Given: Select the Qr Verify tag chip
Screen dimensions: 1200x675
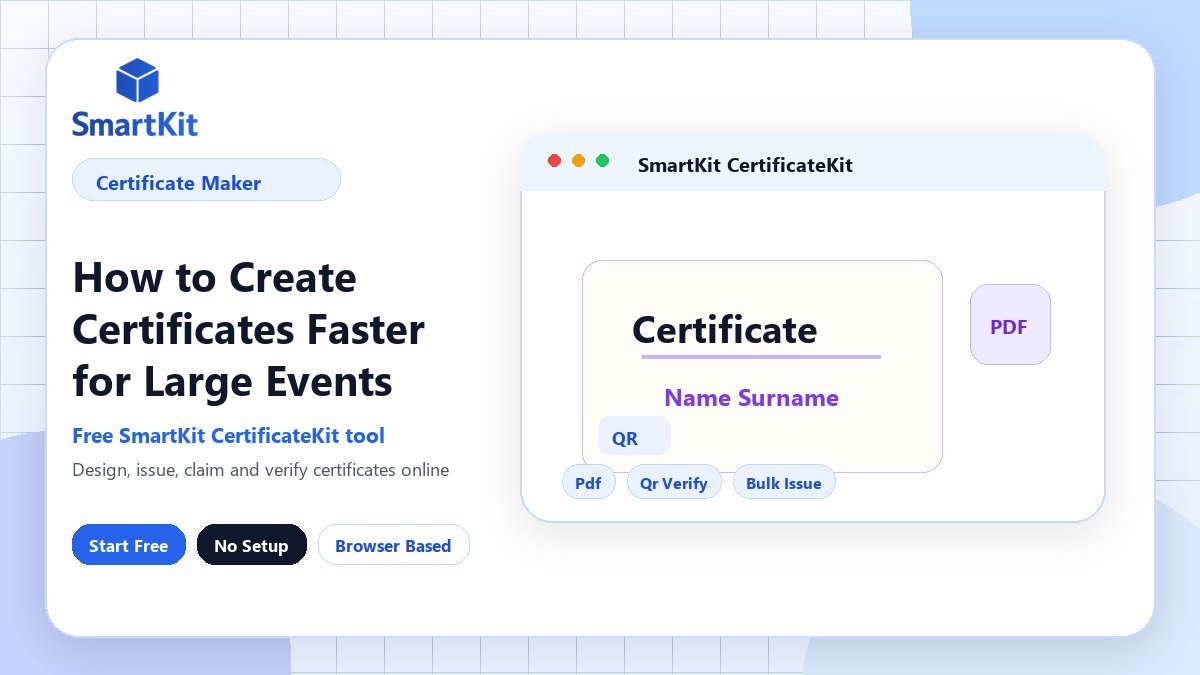Looking at the screenshot, I should (x=674, y=482).
